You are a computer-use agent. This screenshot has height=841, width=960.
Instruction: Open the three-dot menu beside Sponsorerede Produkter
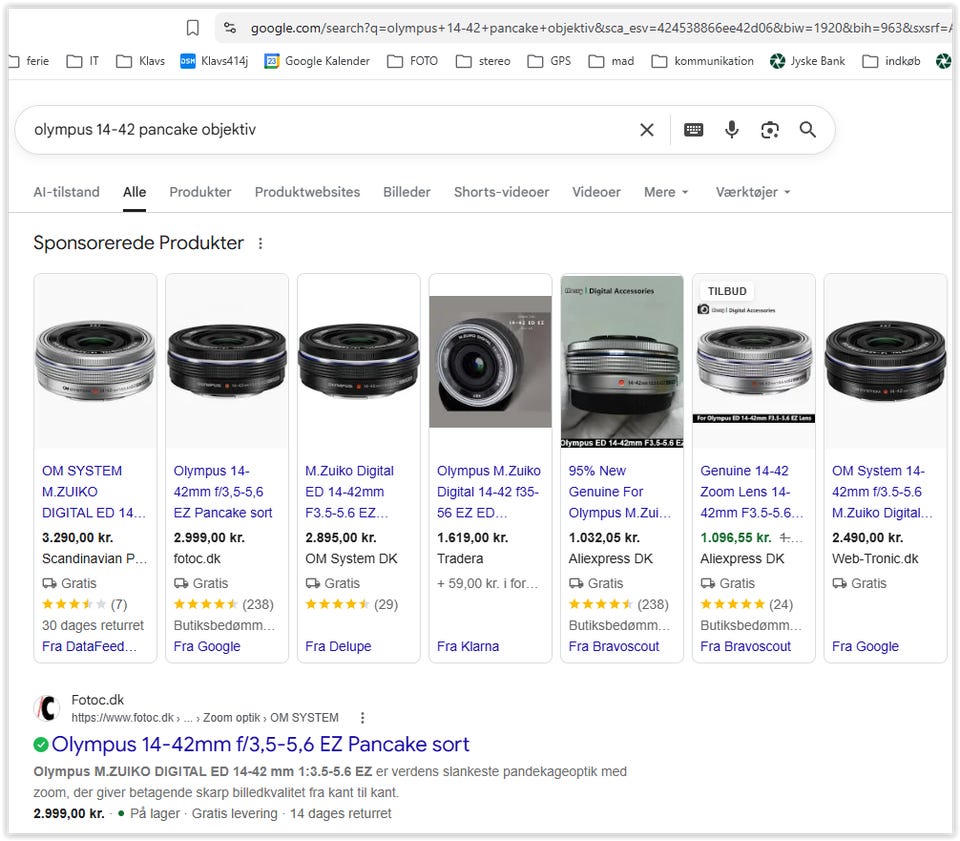(260, 244)
